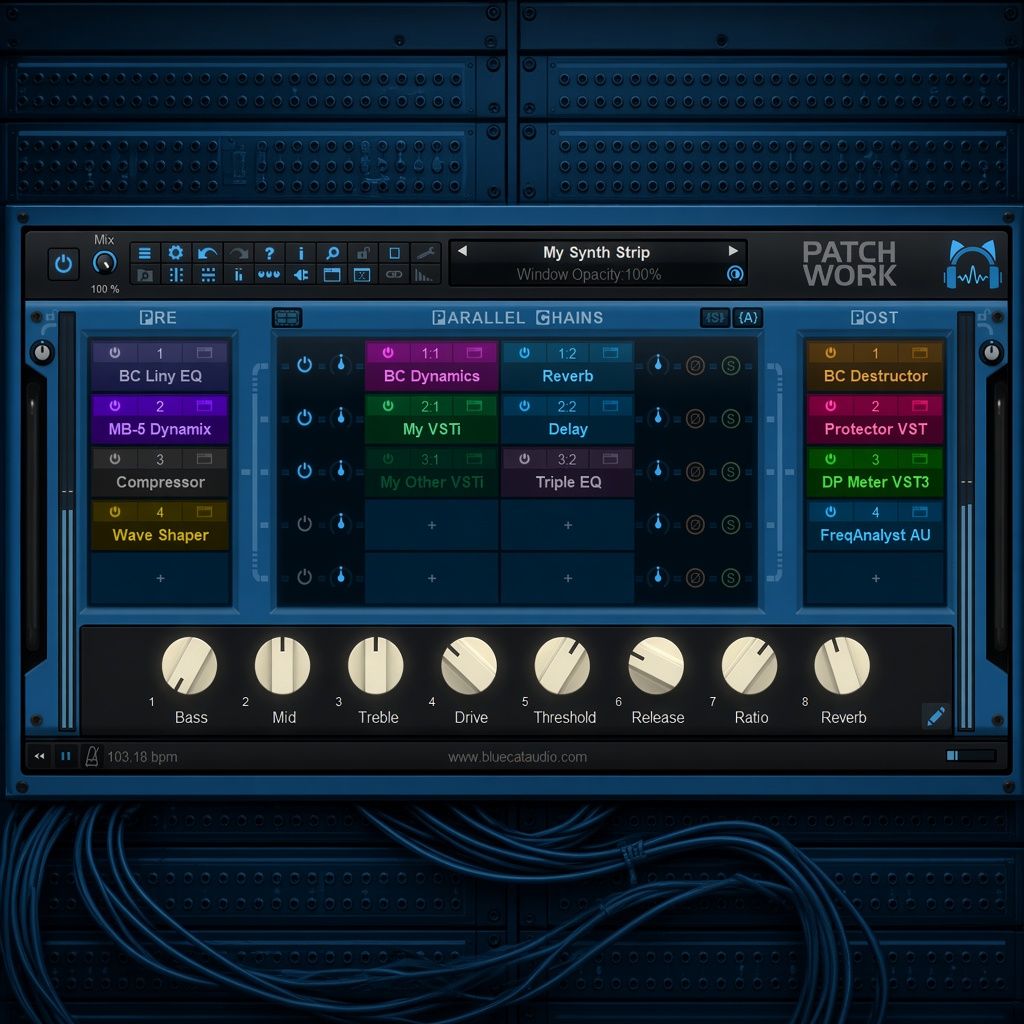Adjust the Mix knob
Viewport: 1024px width, 1024px height.
[x=104, y=262]
